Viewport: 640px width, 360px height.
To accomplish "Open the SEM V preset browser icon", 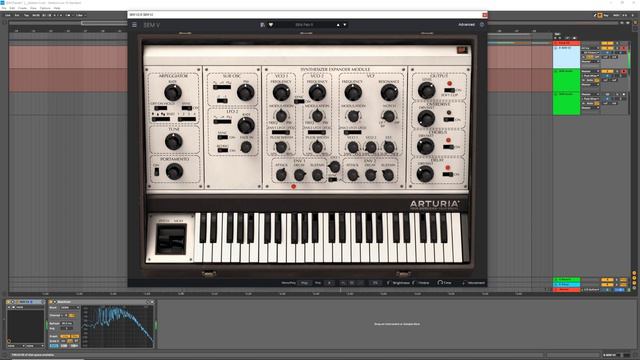I will [262, 25].
